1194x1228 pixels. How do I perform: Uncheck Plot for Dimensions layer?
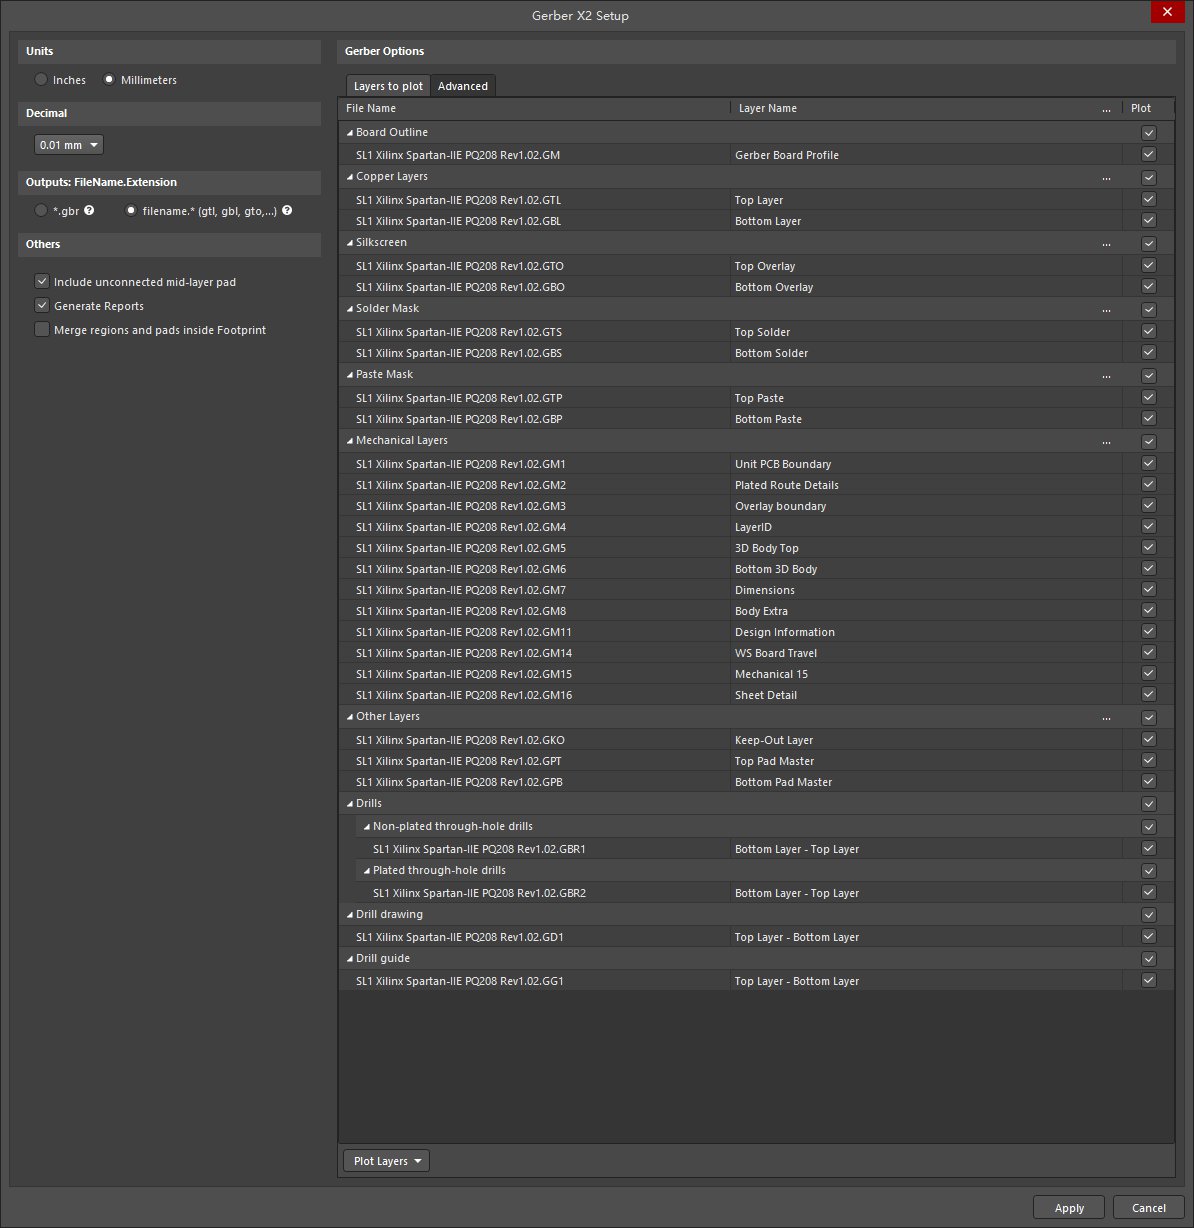(1148, 590)
